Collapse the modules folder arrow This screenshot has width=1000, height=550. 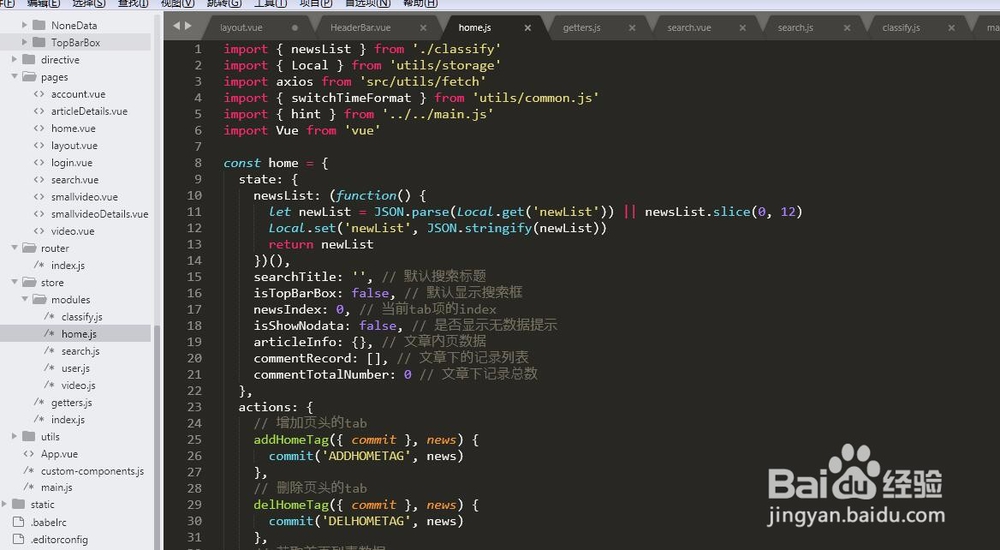coord(24,299)
